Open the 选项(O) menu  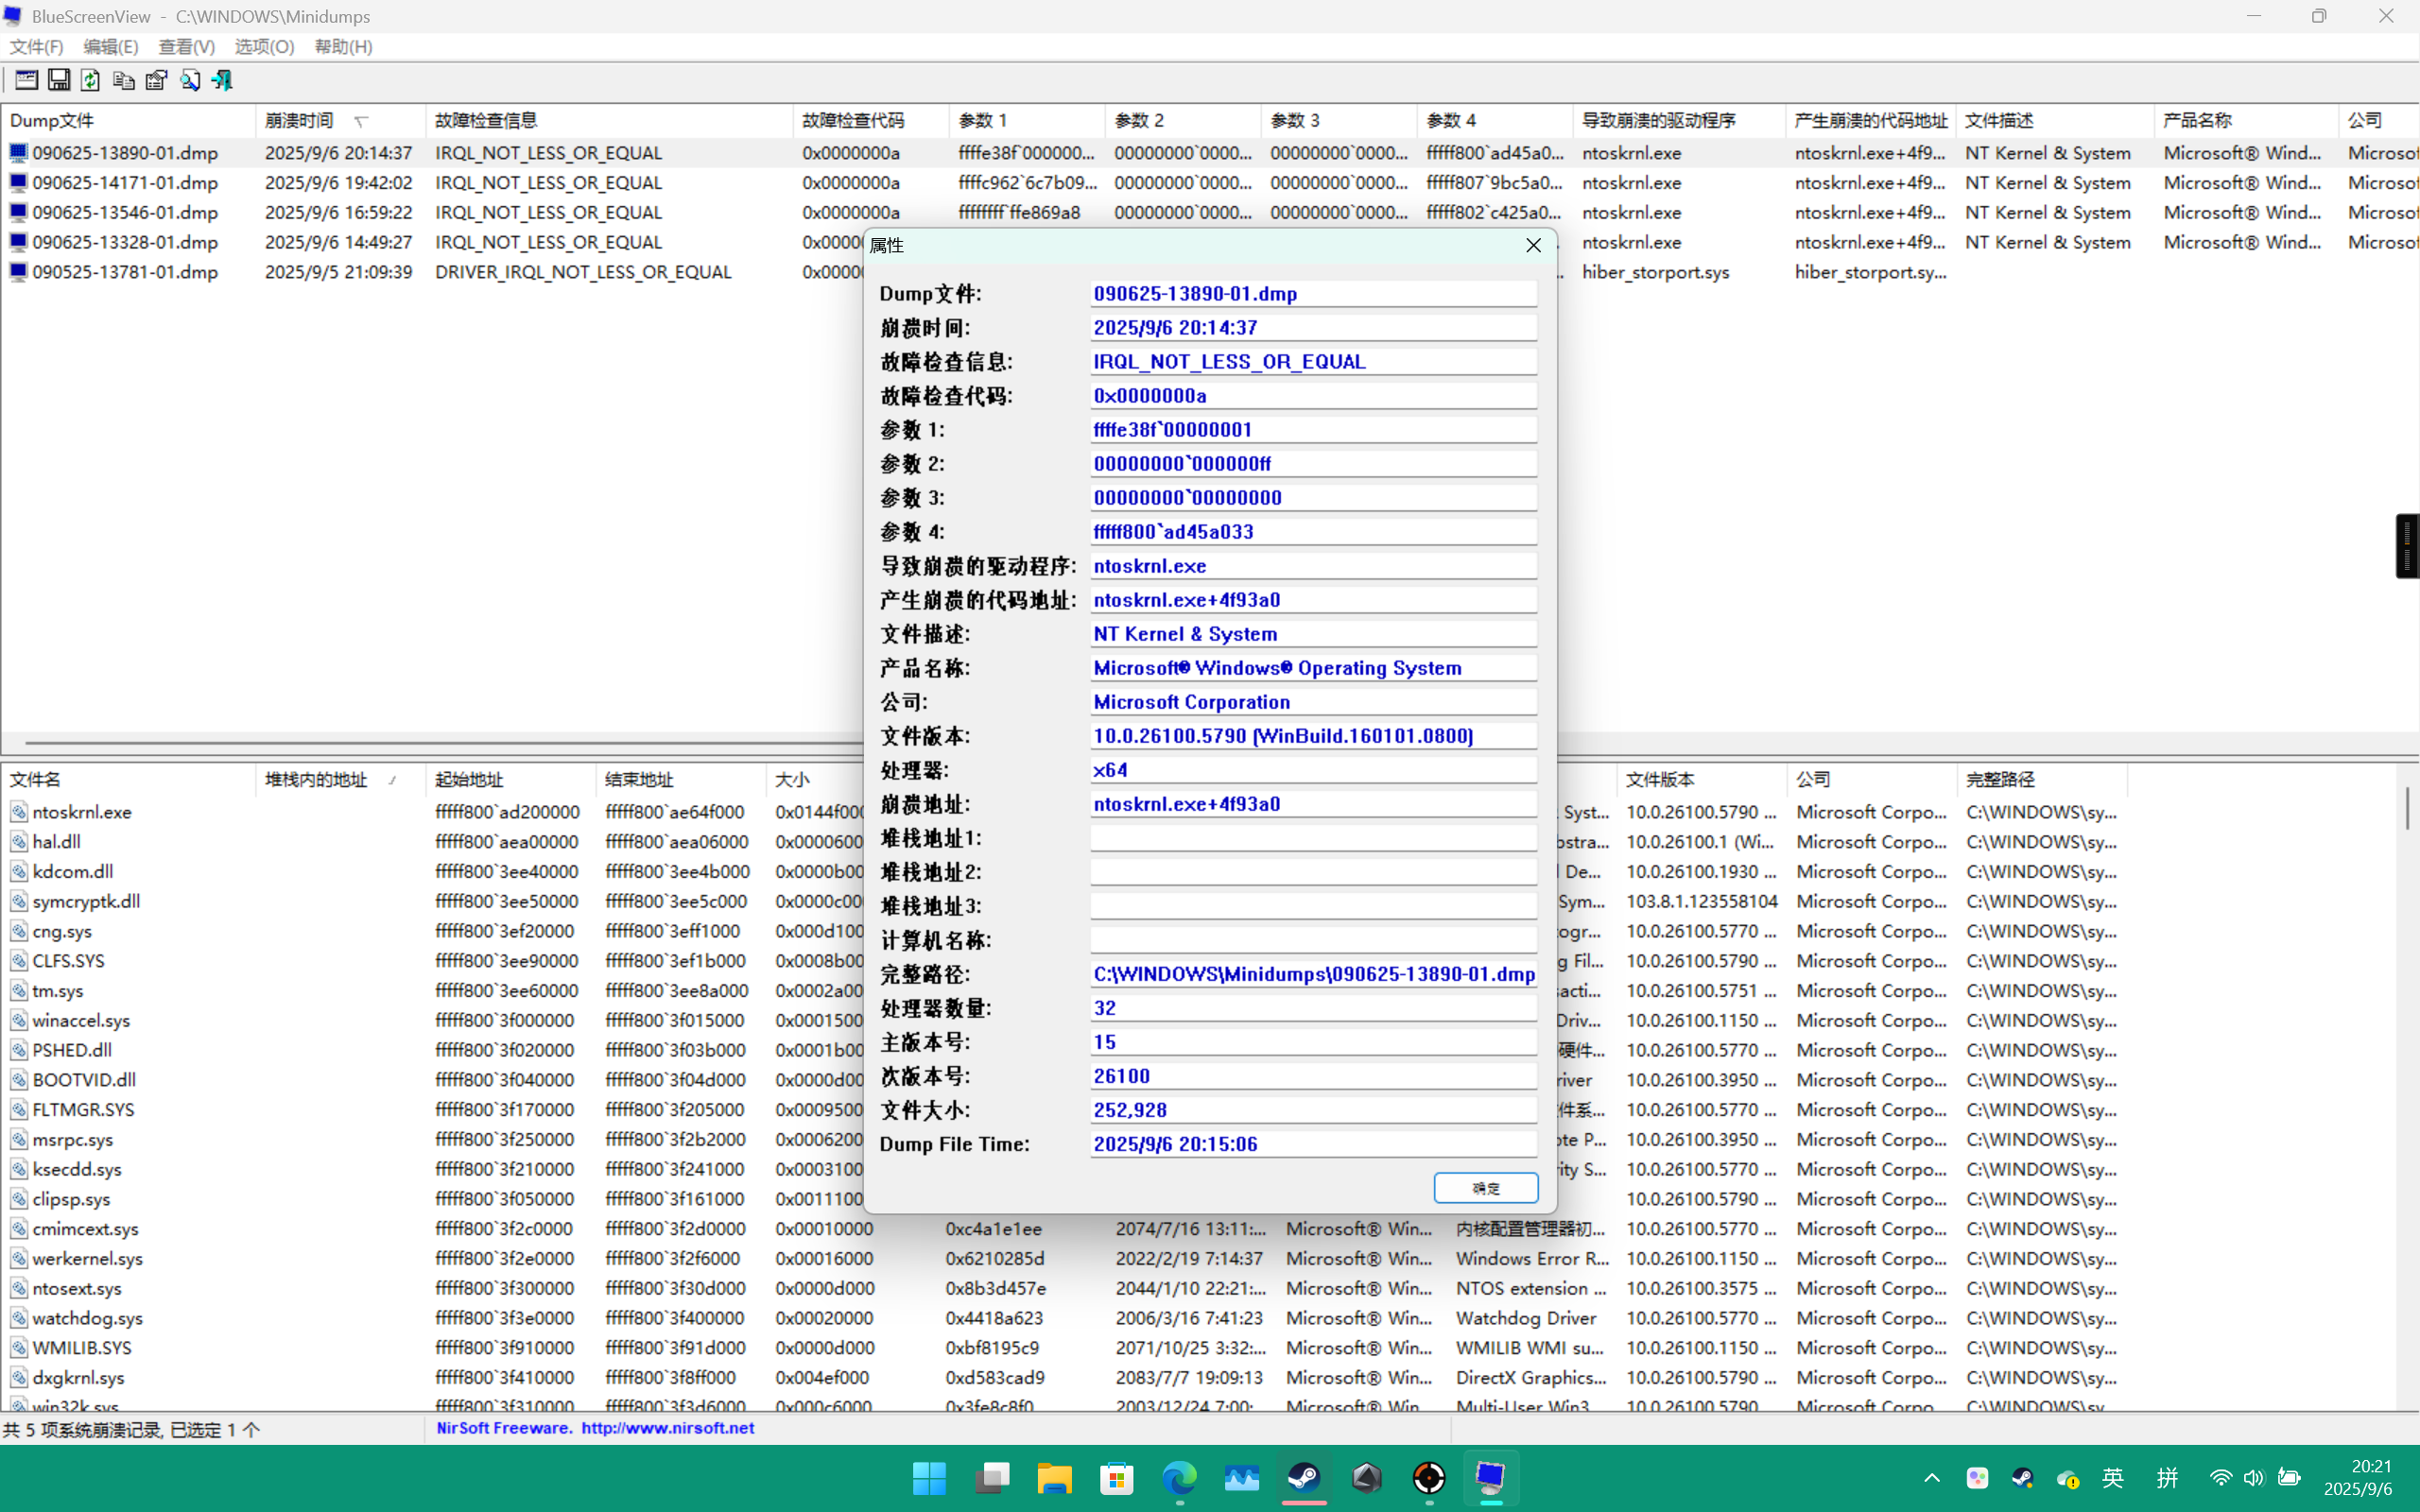click(264, 46)
